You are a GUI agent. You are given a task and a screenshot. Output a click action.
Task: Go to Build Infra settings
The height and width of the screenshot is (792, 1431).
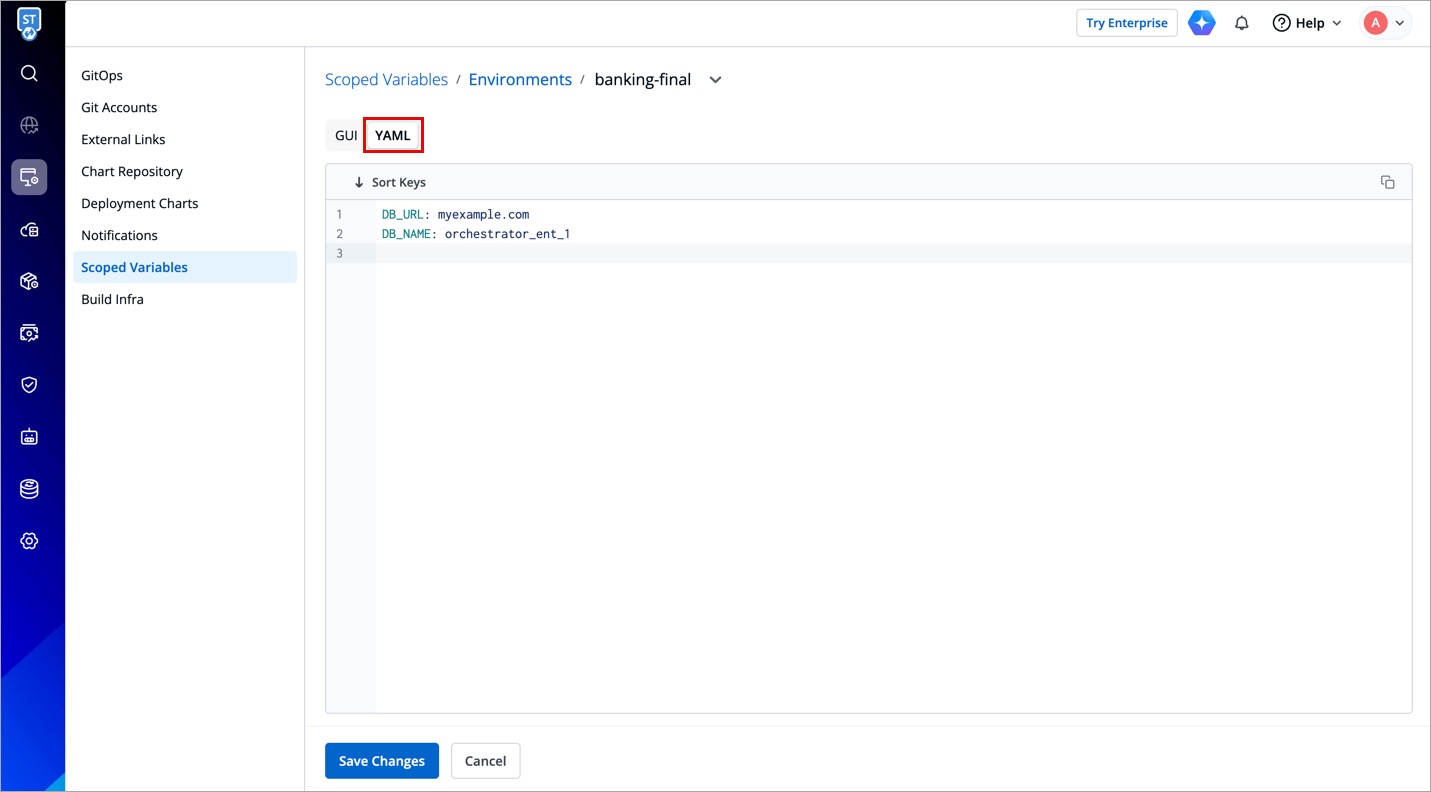112,299
